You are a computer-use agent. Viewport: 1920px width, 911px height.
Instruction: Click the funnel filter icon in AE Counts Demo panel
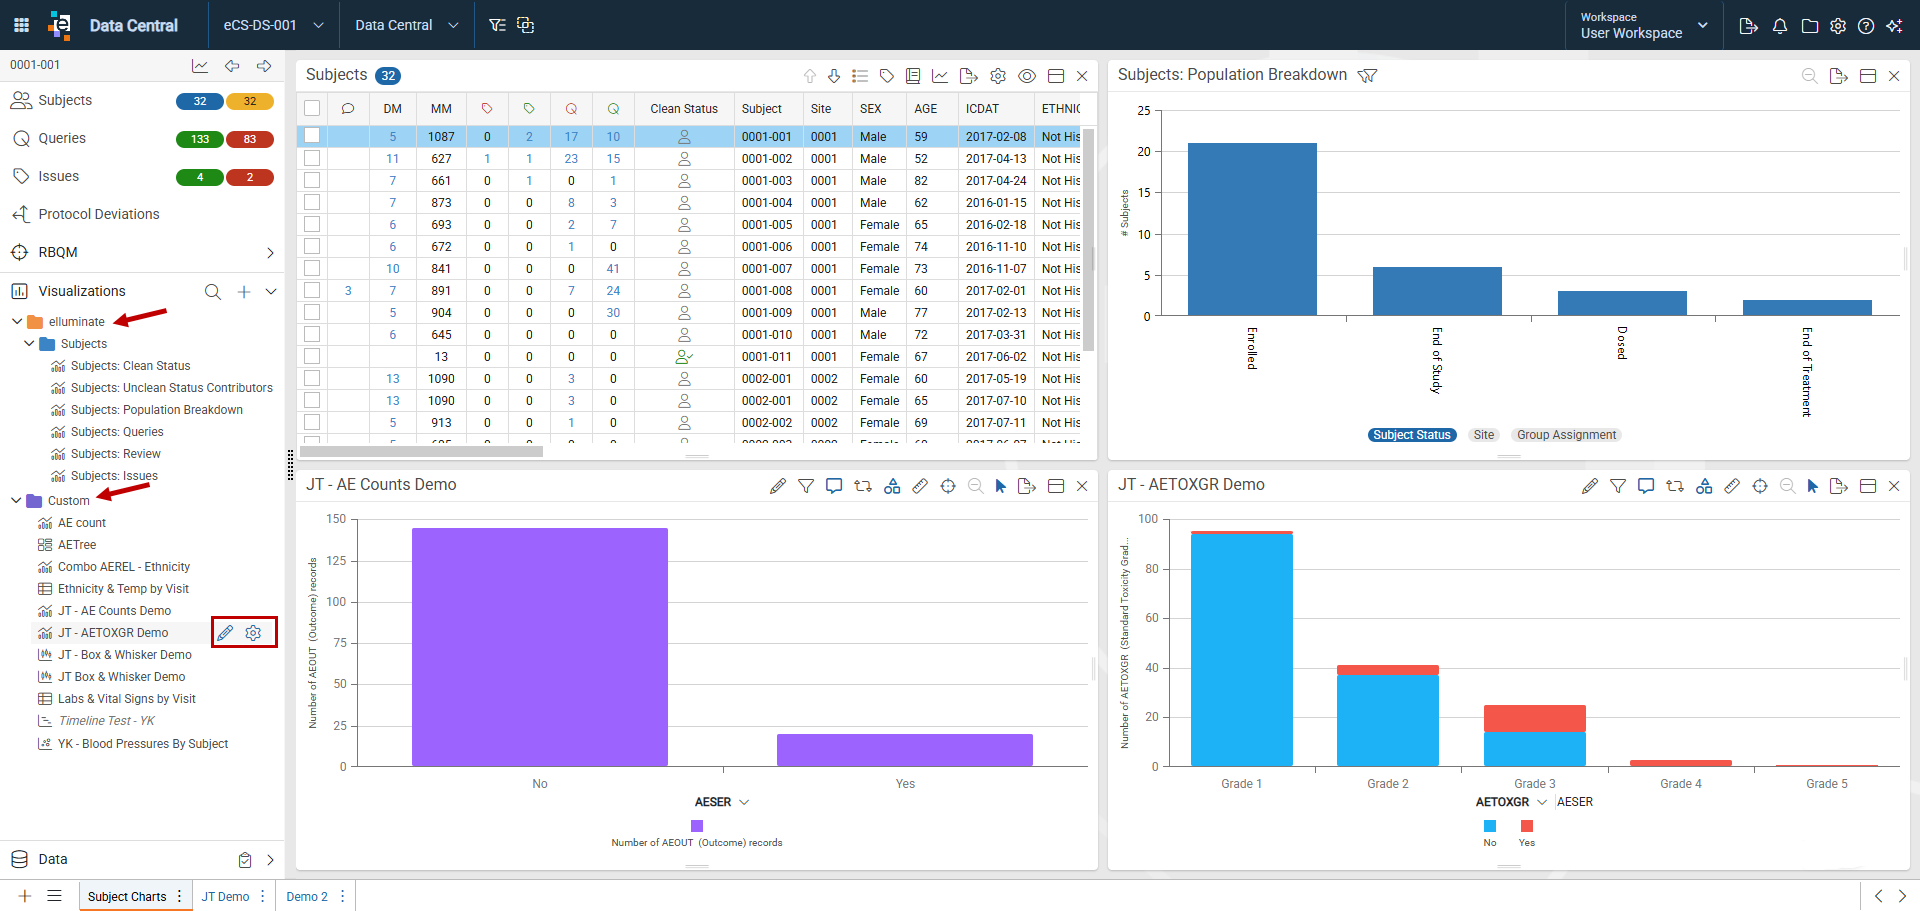806,486
